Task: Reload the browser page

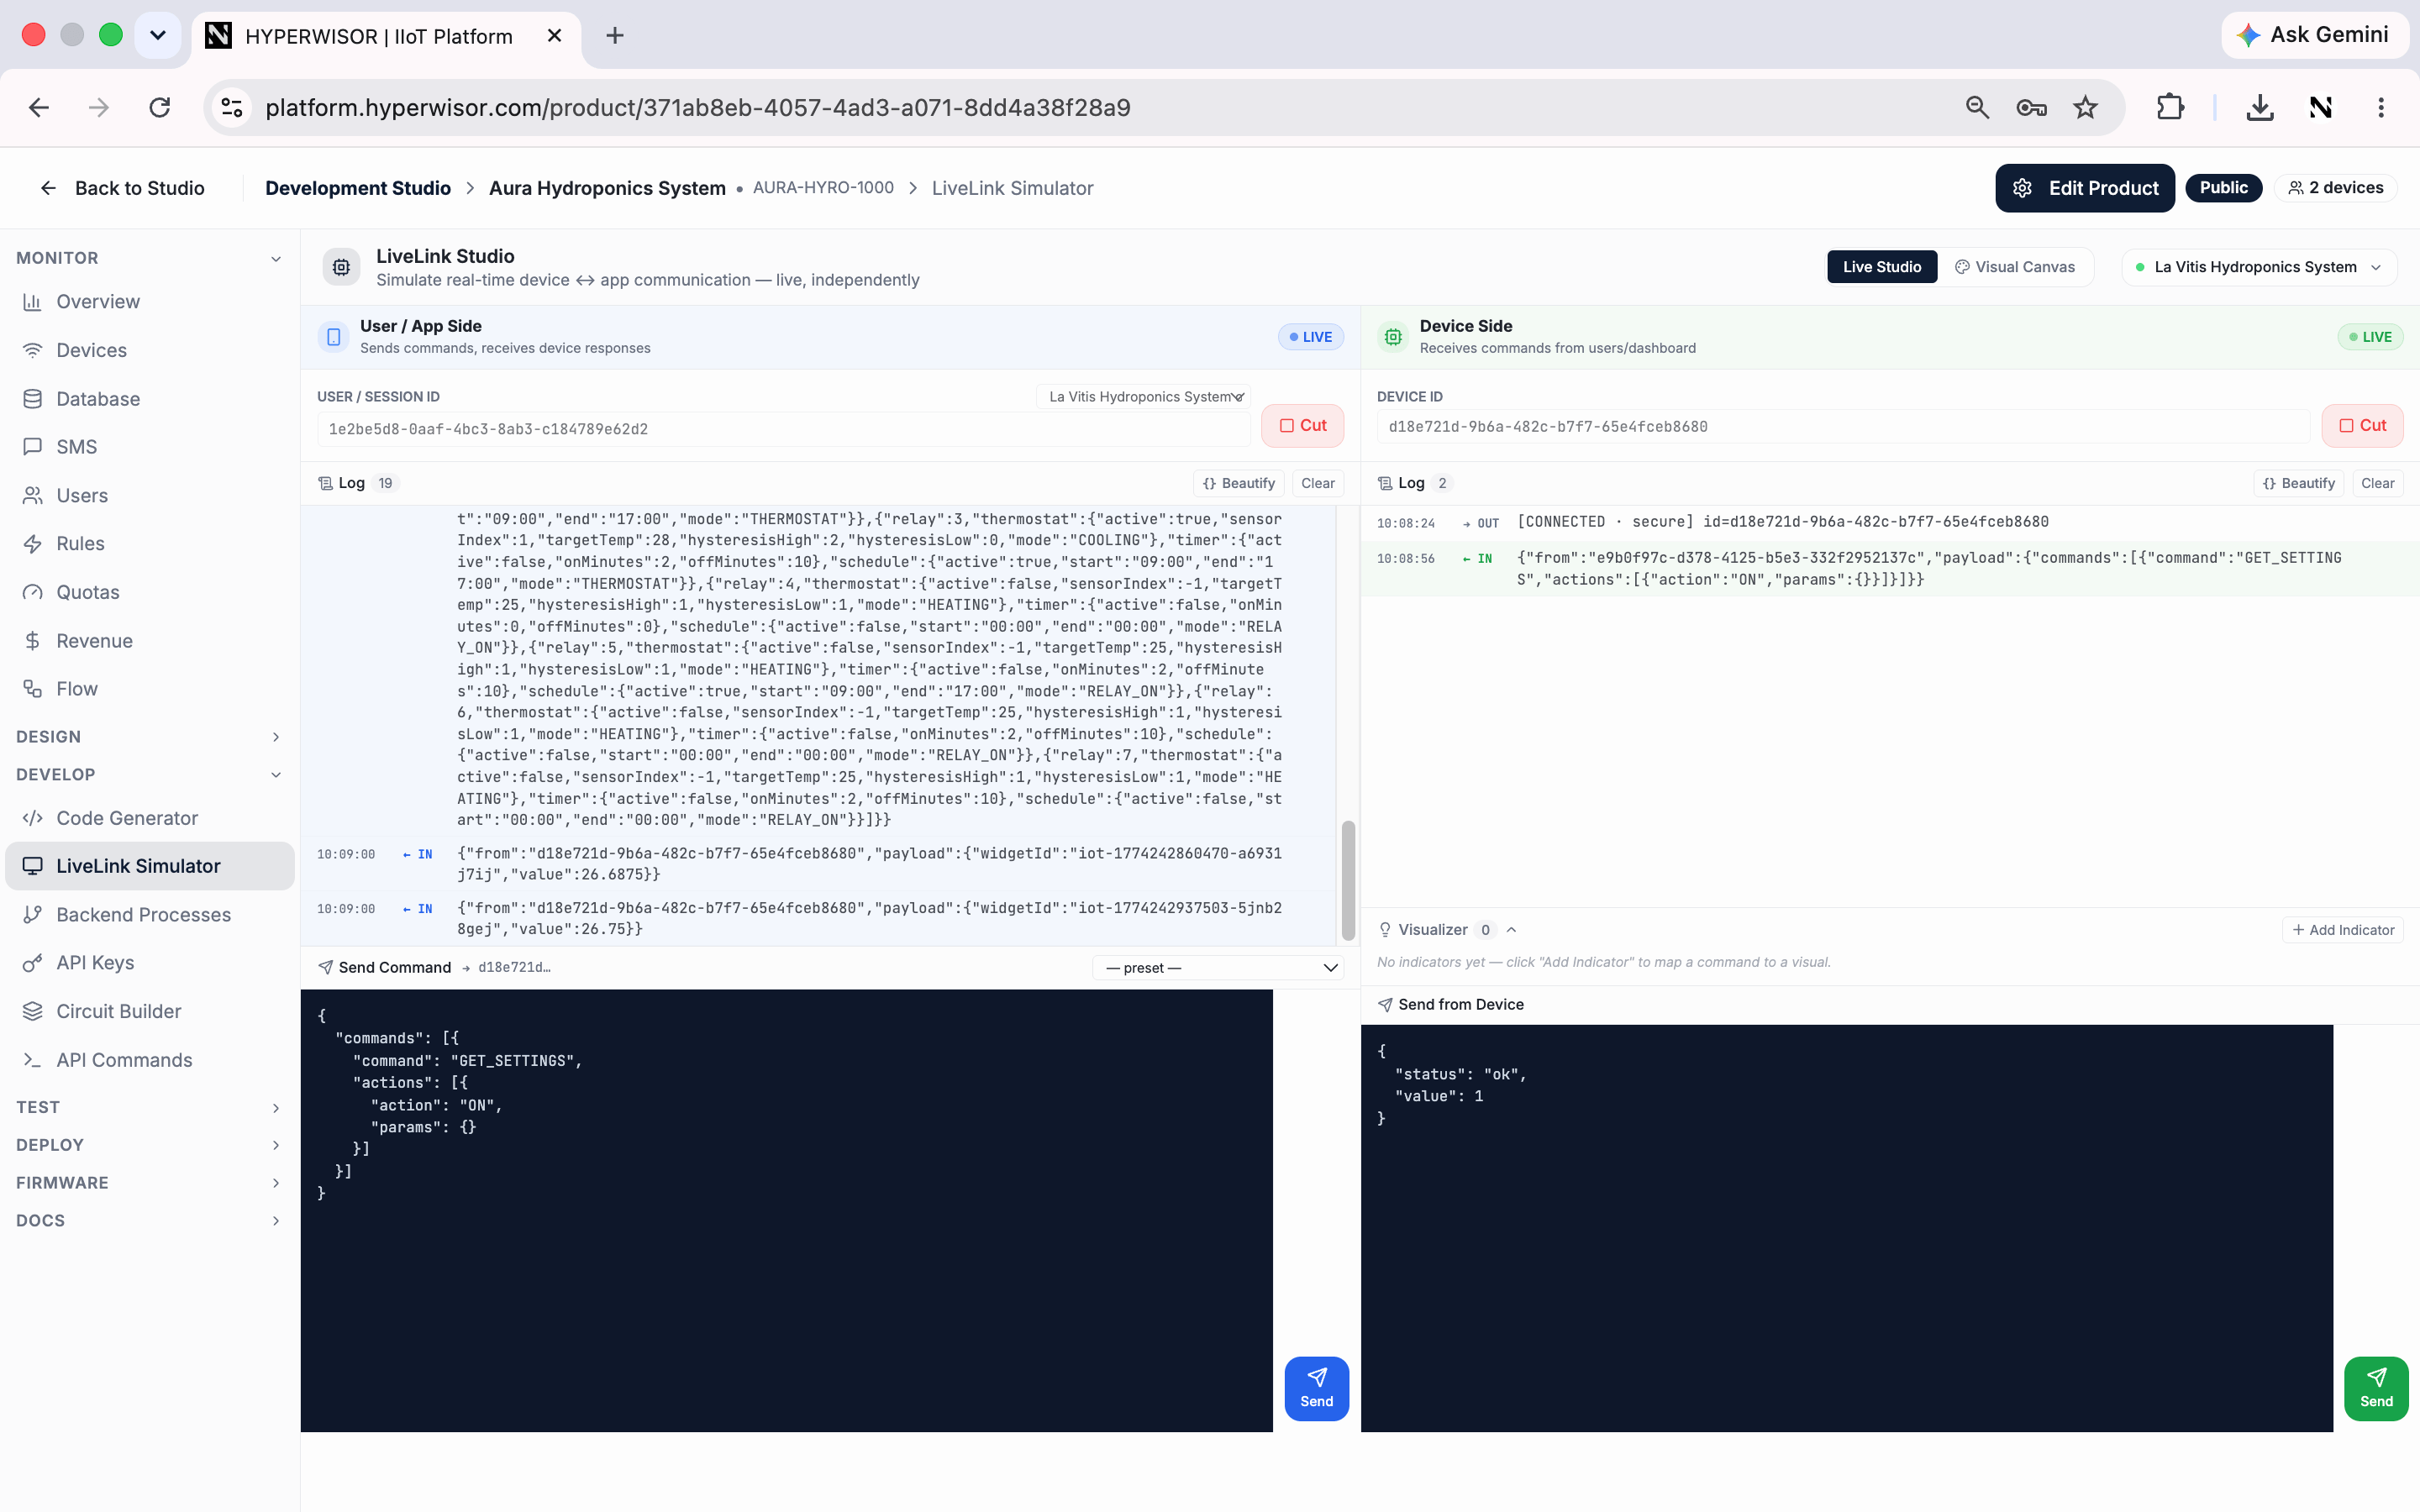Action: click(x=160, y=107)
